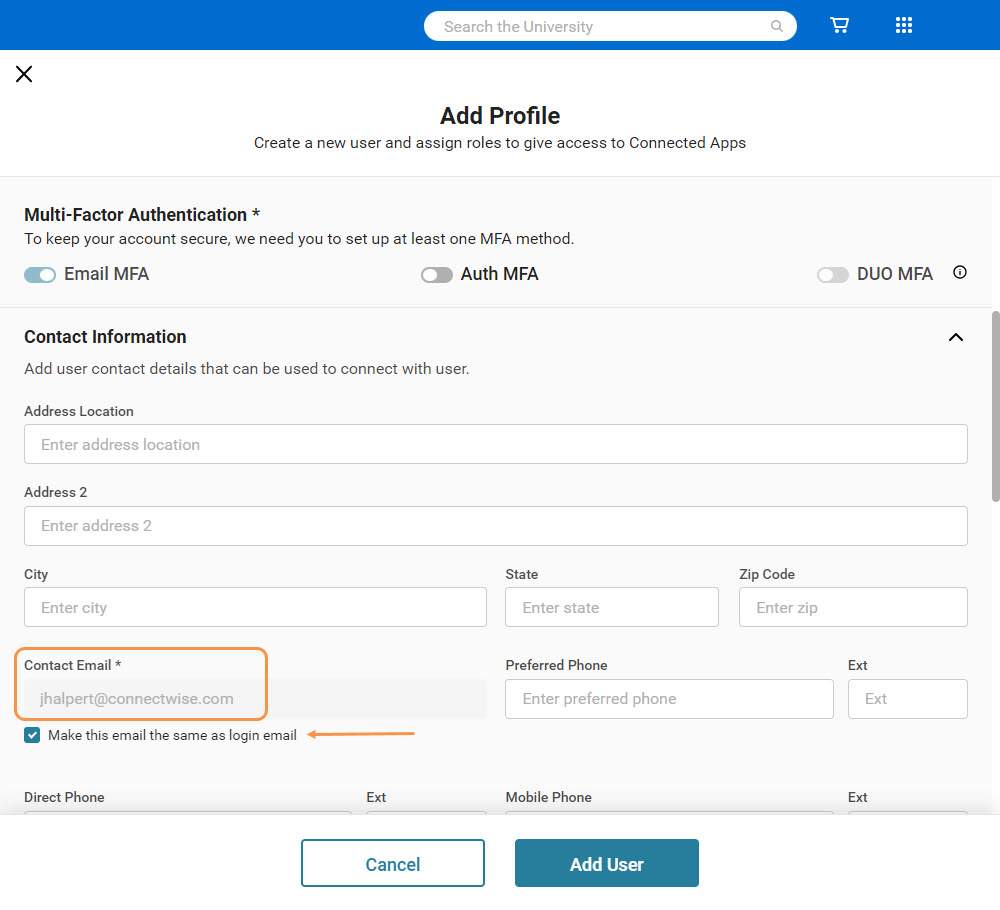Close the Add Profile dialog
This screenshot has height=910, width=1000.
24,74
